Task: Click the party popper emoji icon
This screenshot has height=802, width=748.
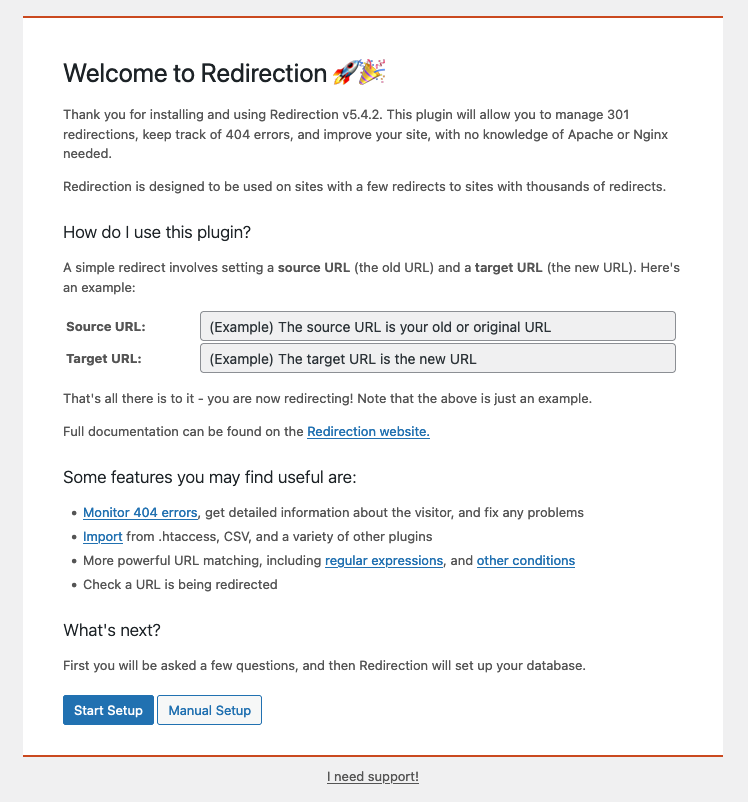Action: [x=372, y=72]
